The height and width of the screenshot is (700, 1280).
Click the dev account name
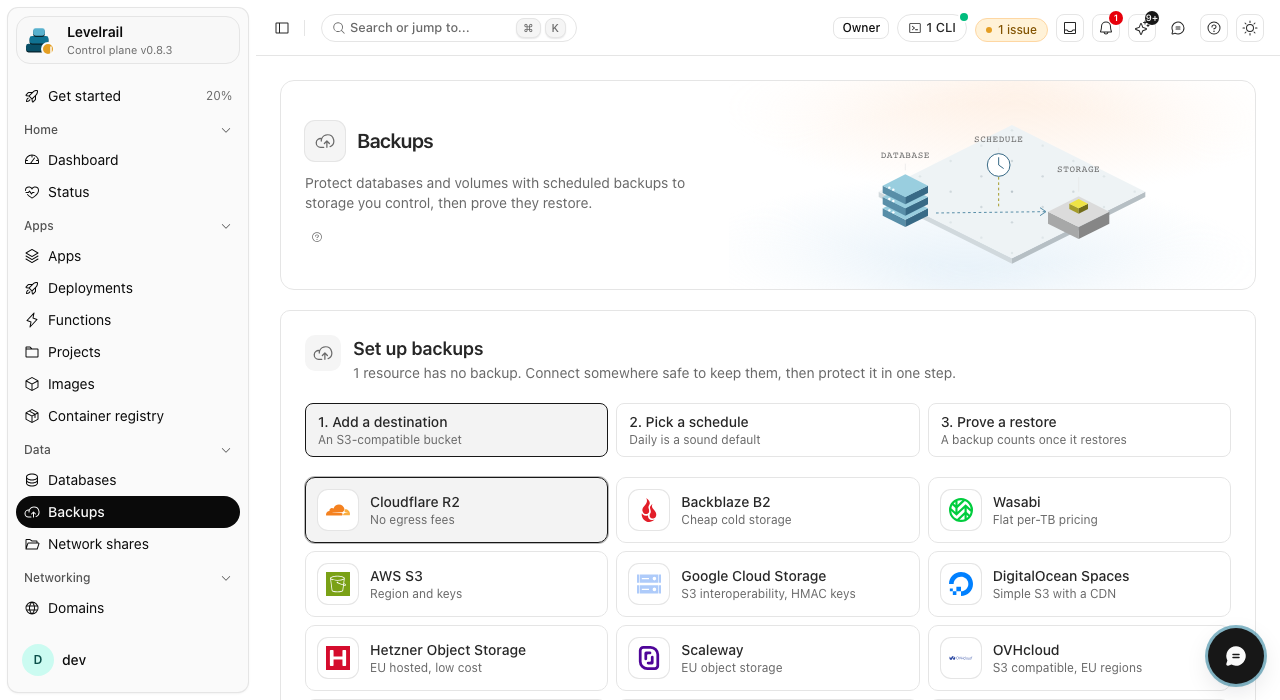[x=74, y=660]
